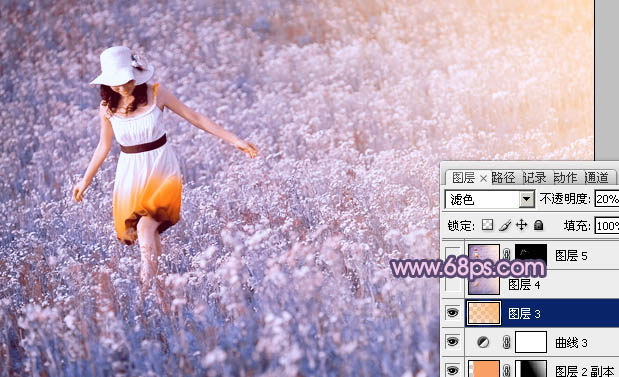The width and height of the screenshot is (619, 377).
Task: Click the lock image pixels brush icon
Action: (x=505, y=225)
